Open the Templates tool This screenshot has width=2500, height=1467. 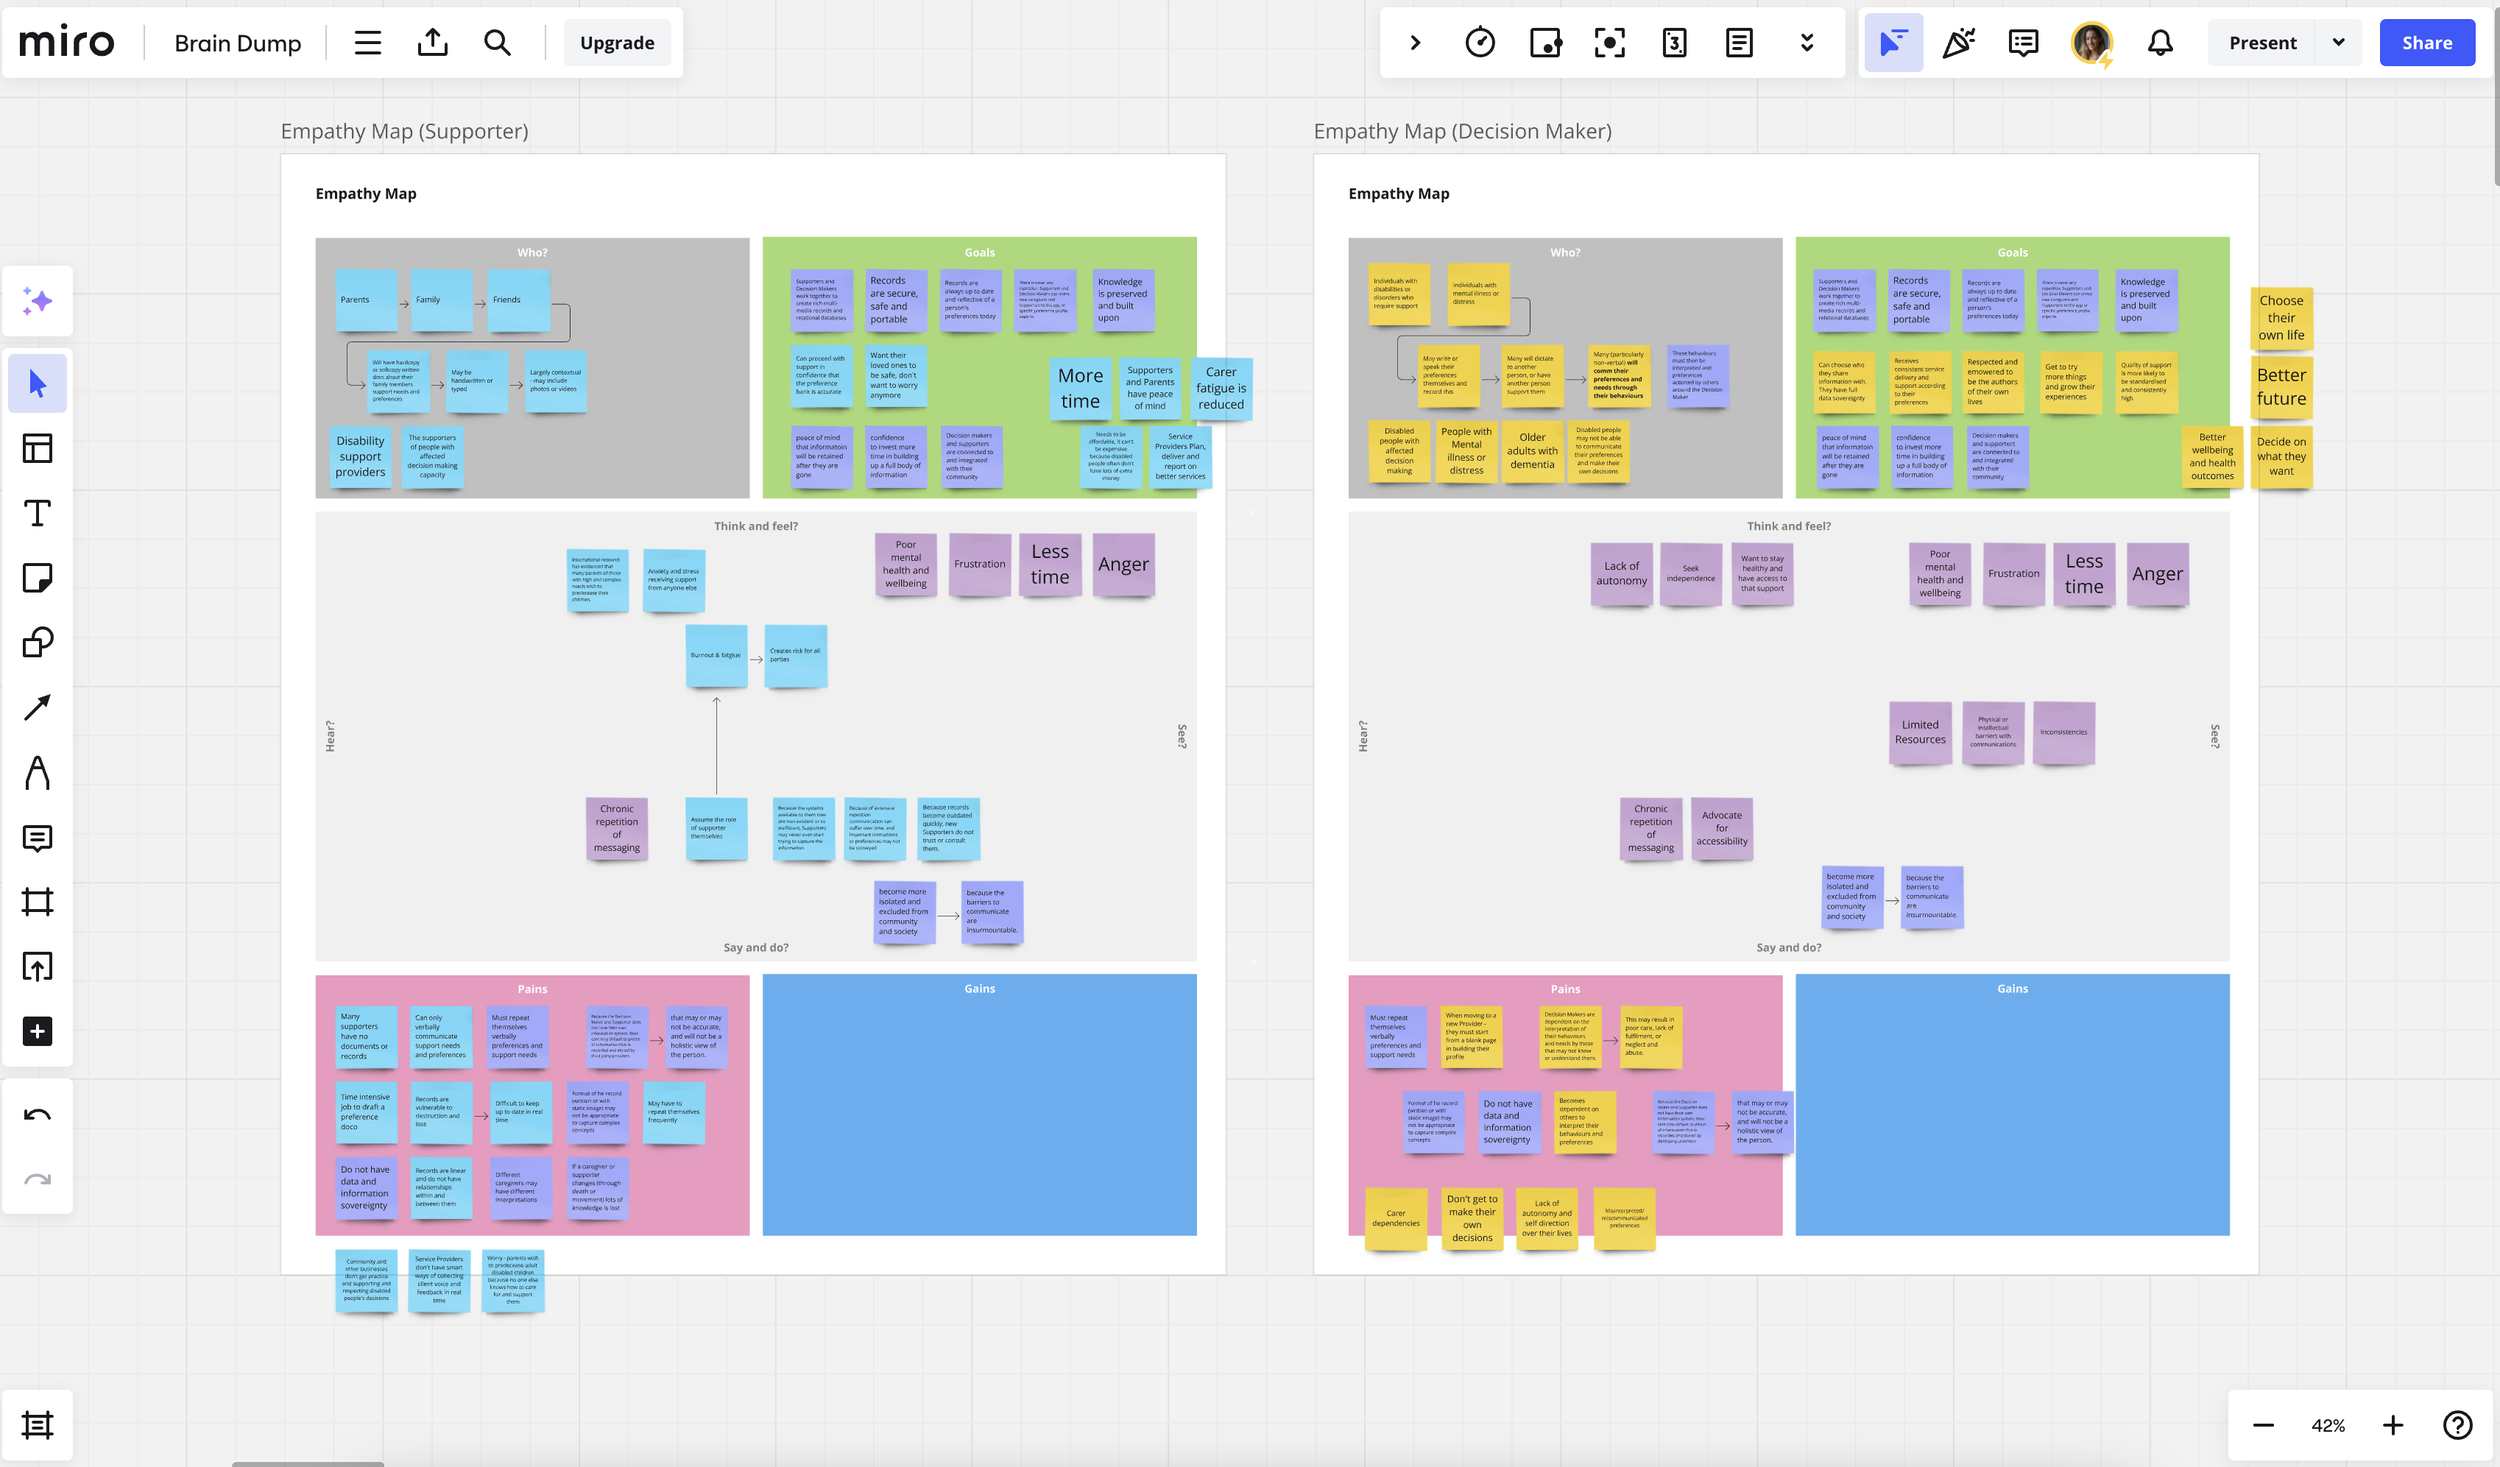coord(38,448)
